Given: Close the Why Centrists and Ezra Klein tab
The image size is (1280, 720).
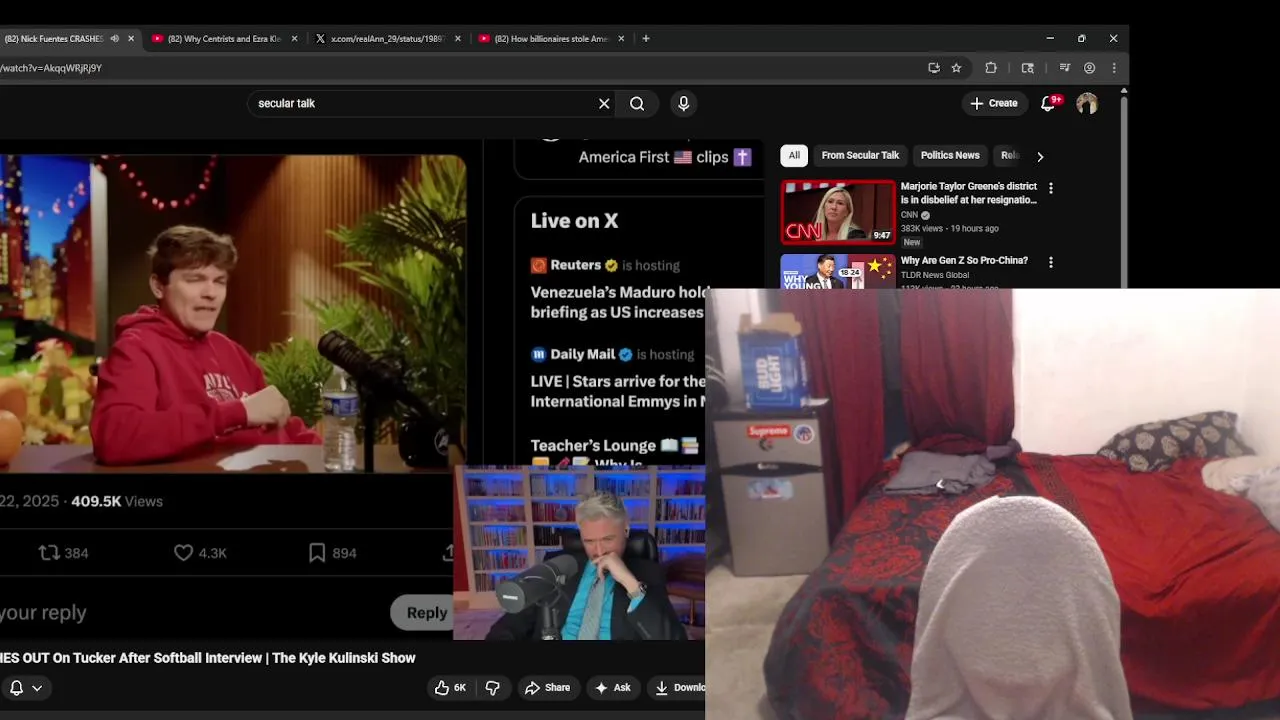Looking at the screenshot, I should pyautogui.click(x=294, y=39).
